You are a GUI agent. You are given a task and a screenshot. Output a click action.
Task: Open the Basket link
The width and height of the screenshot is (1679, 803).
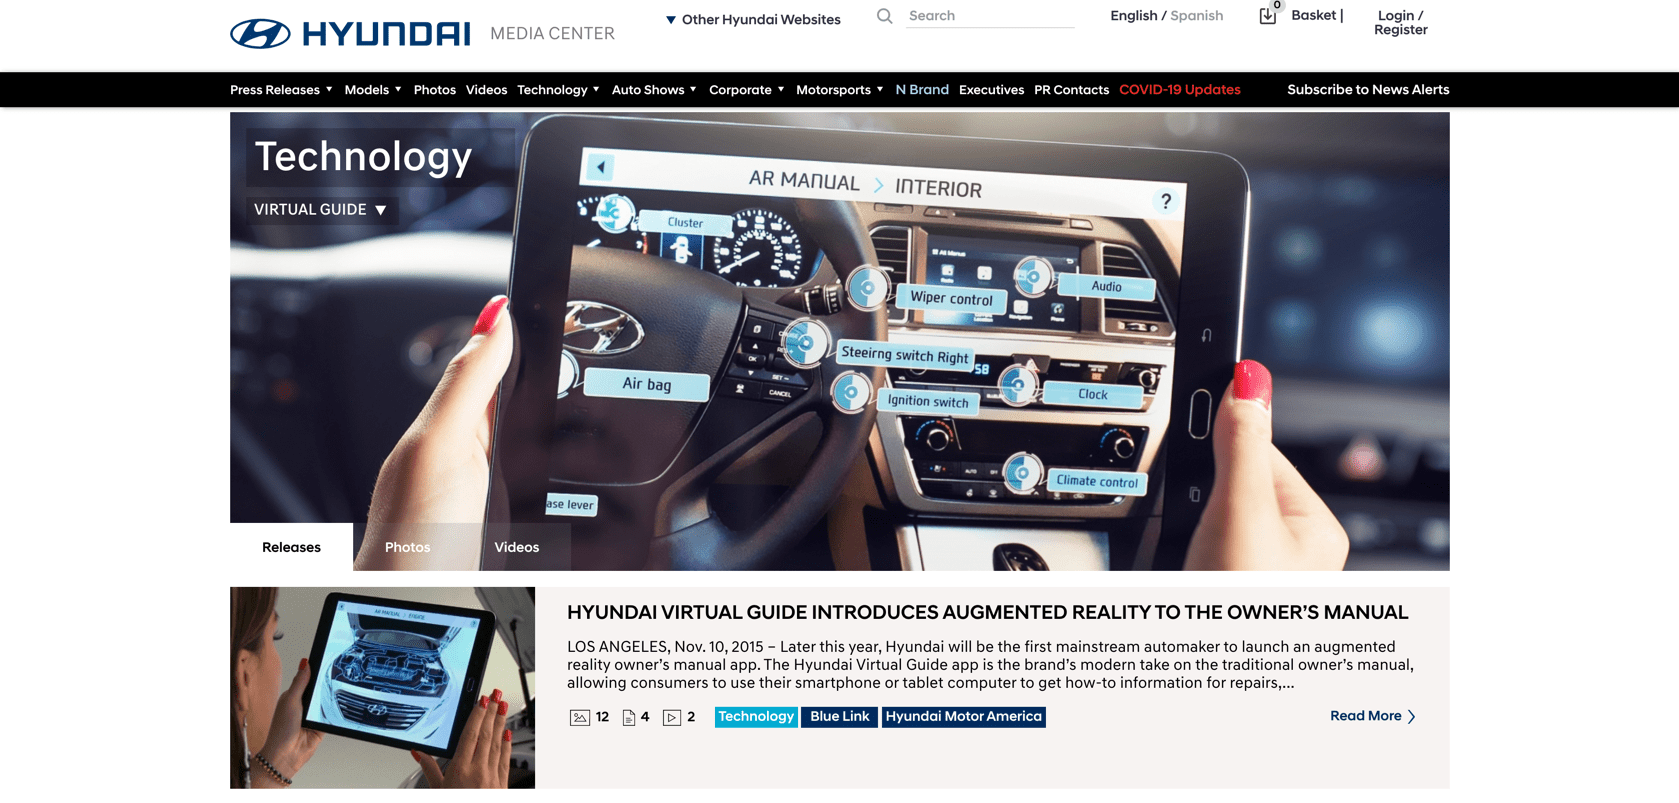click(x=1314, y=15)
